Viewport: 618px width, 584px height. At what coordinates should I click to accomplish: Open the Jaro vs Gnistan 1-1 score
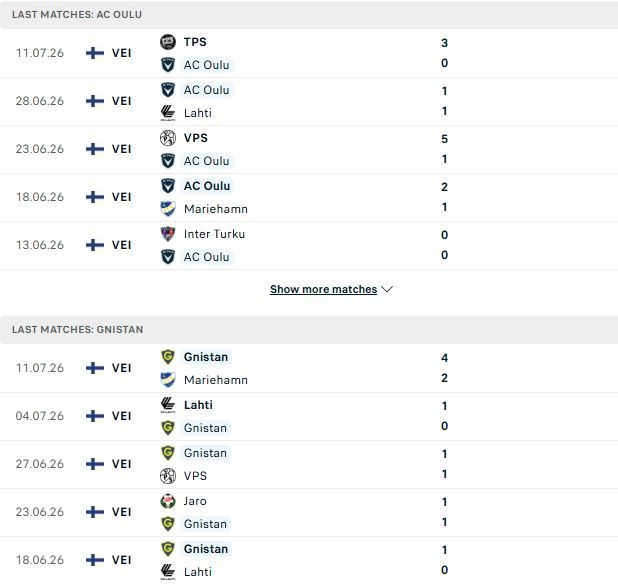click(x=444, y=512)
